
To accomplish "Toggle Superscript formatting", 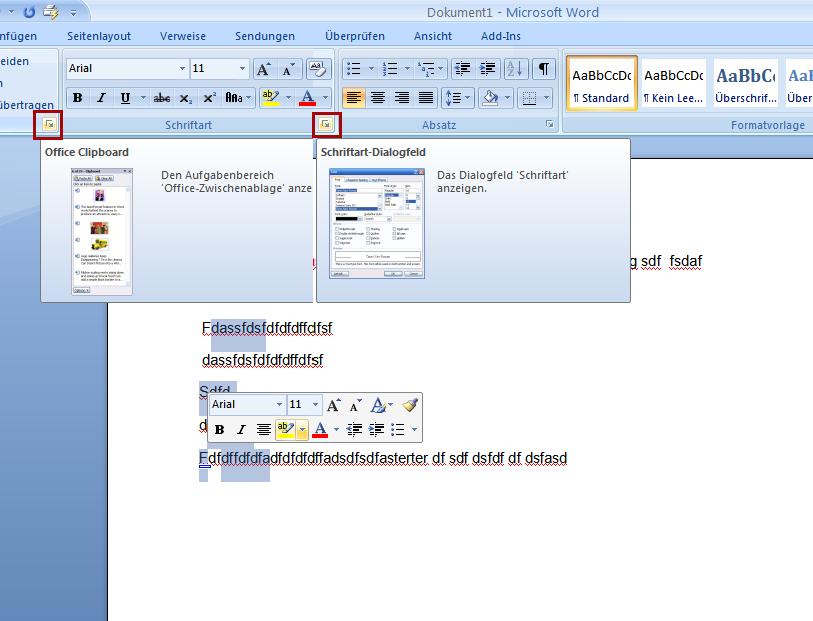I will tap(209, 97).
